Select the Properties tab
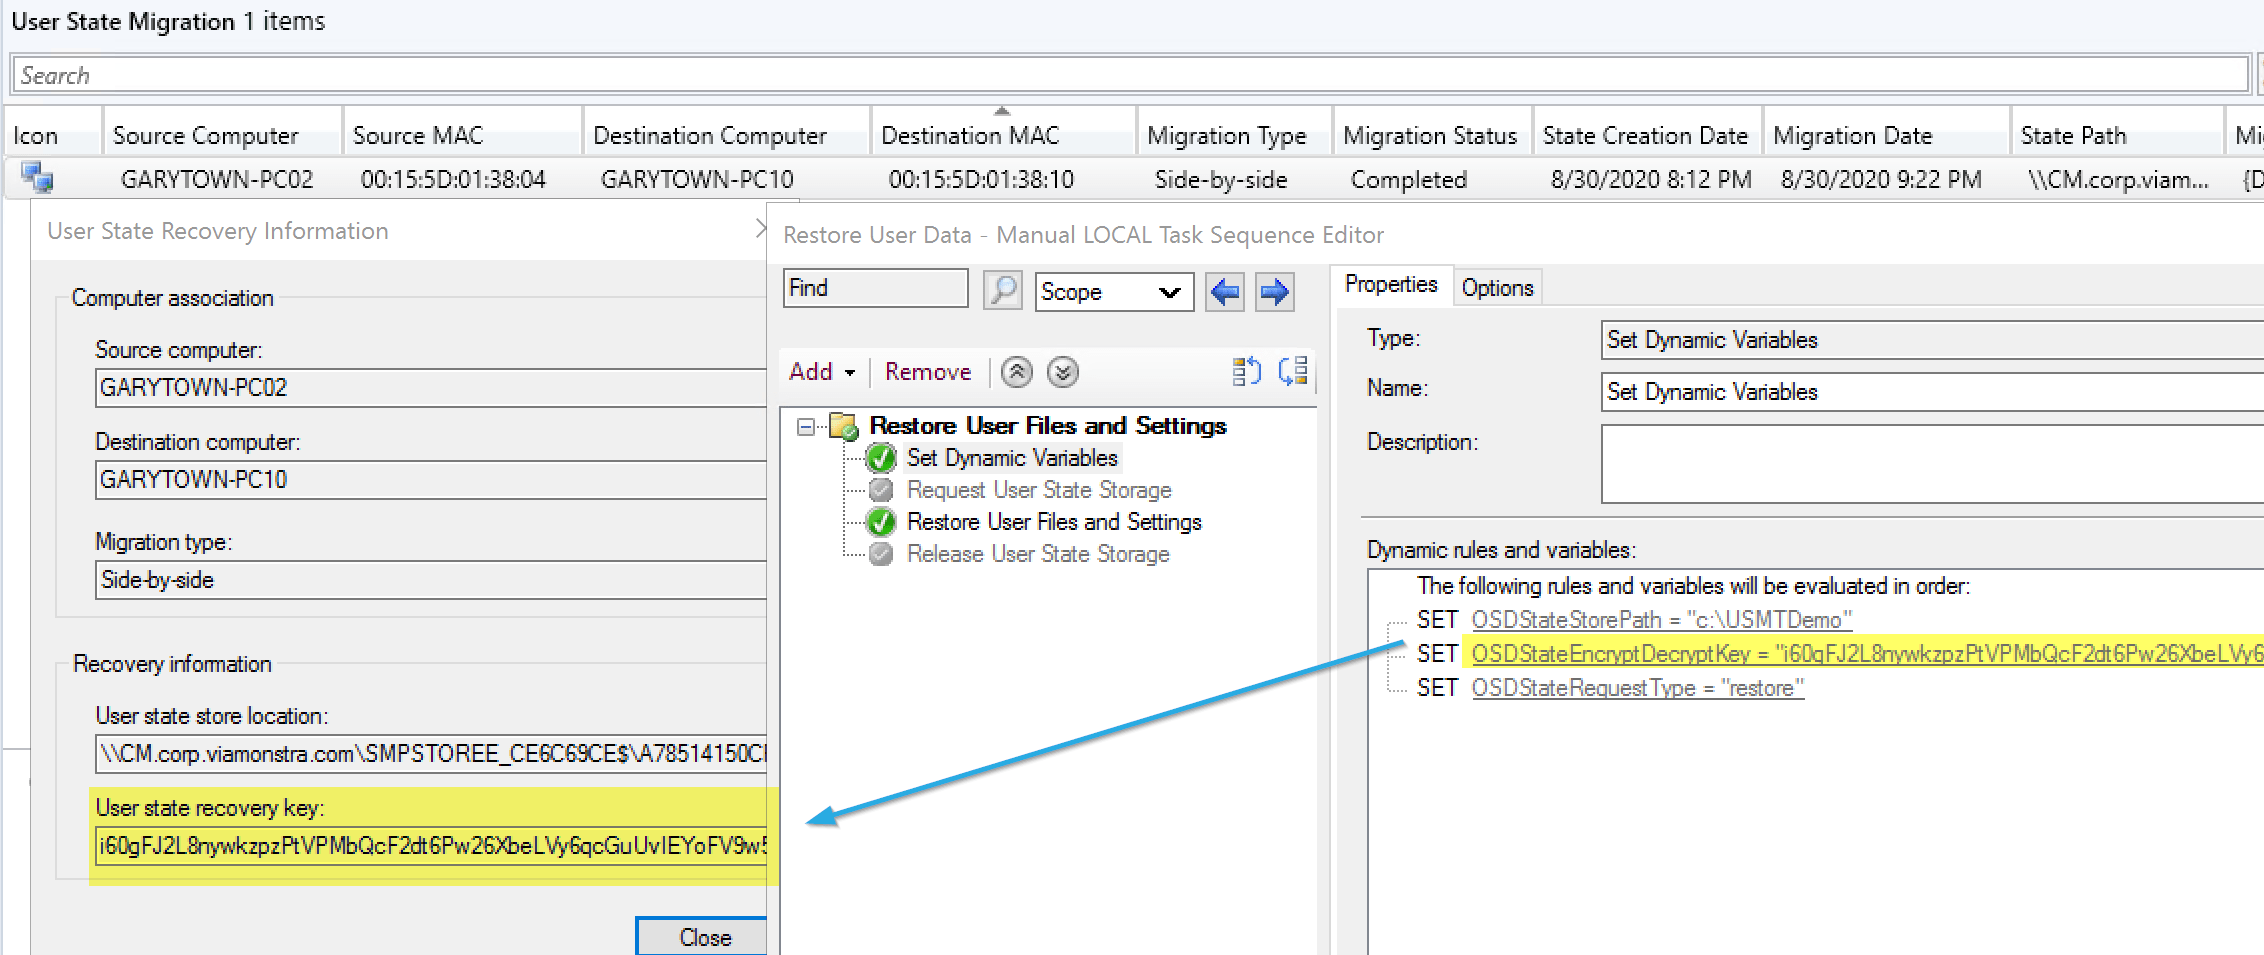 tap(1390, 285)
